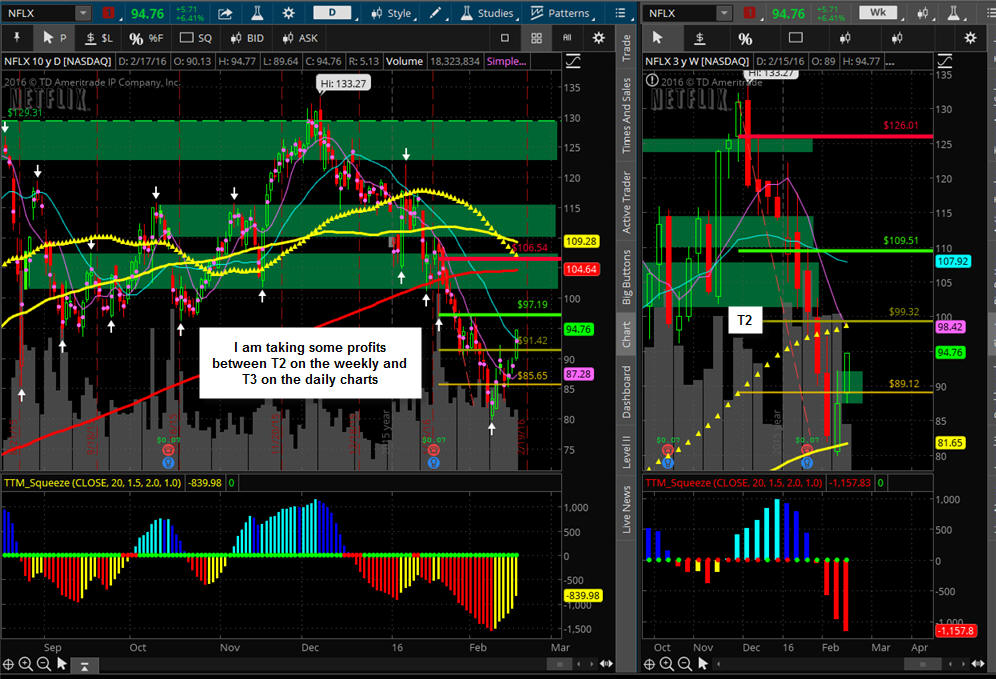
Task: Open the Active Trader sidebar tab
Action: click(x=626, y=202)
